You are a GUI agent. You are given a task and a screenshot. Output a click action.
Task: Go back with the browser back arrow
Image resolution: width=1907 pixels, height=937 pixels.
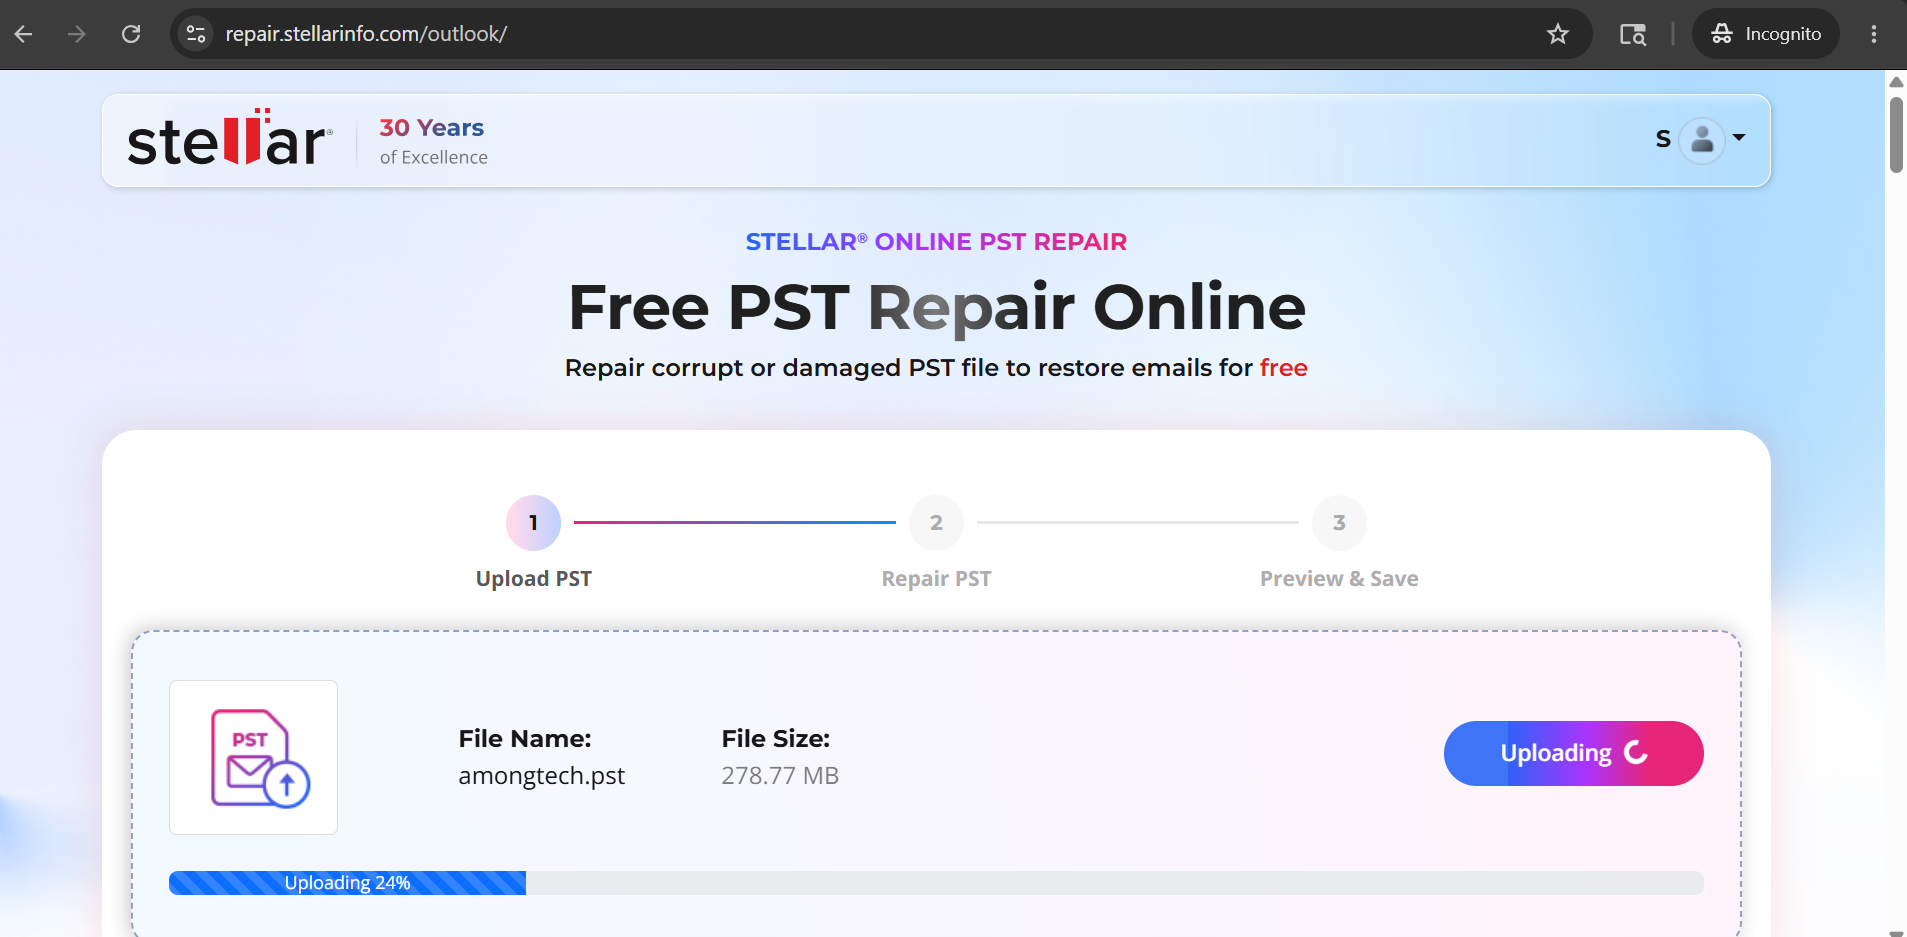coord(24,34)
